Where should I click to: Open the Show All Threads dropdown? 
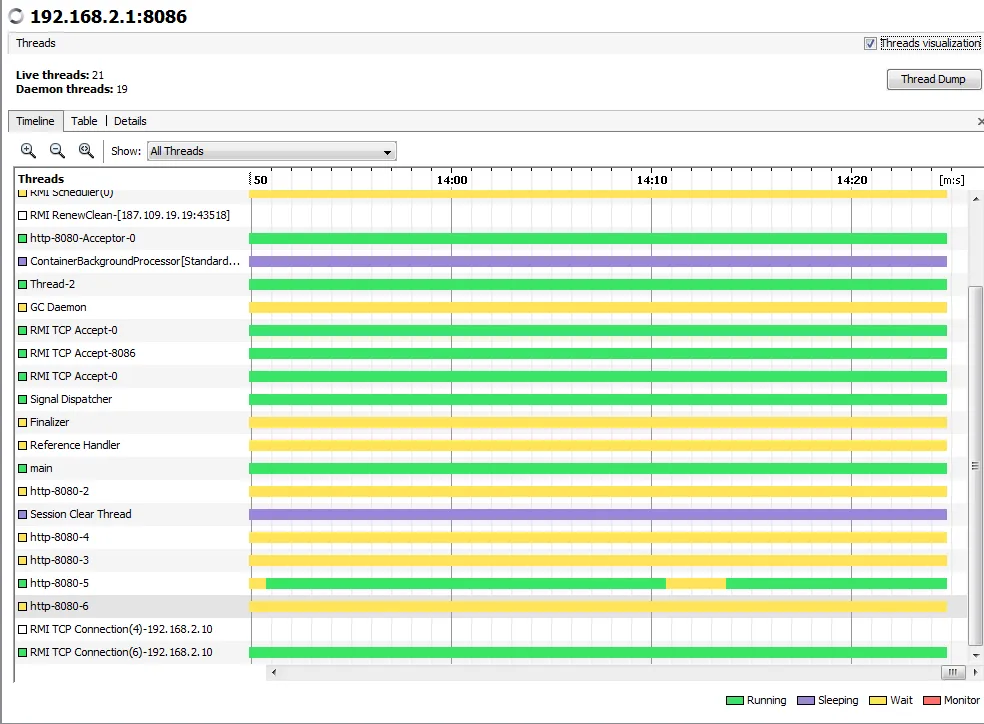point(272,151)
